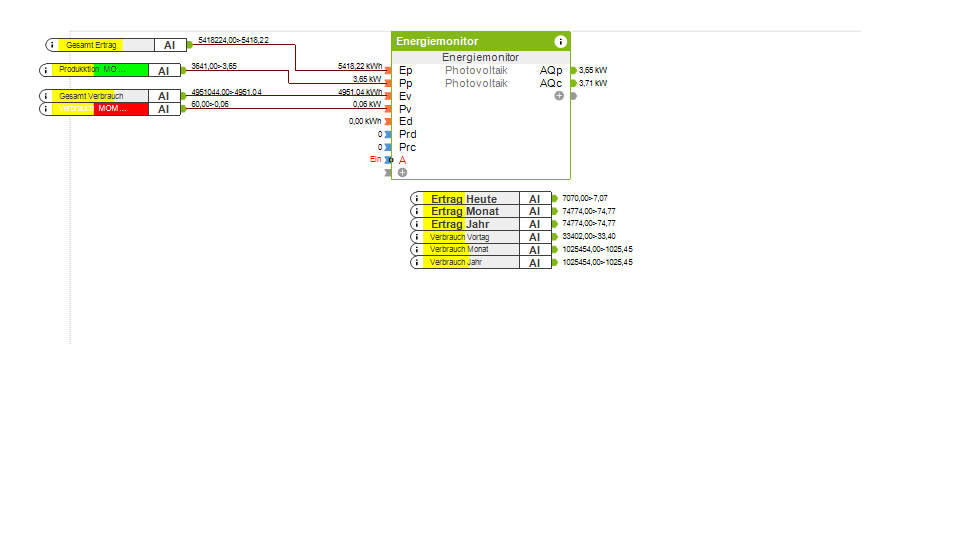The image size is (960, 540).
Task: Select the Ertrag Jahr block
Action: point(481,224)
